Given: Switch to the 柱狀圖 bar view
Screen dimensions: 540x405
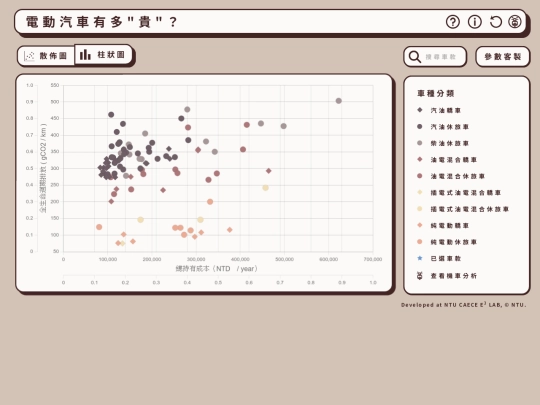Looking at the screenshot, I should (x=103, y=54).
